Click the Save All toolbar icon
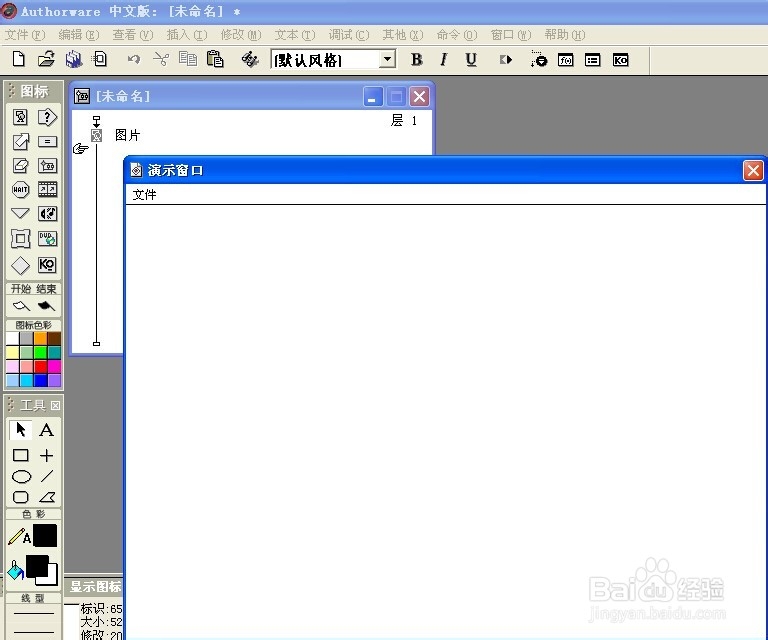Viewport: 768px width, 640px height. (73, 59)
